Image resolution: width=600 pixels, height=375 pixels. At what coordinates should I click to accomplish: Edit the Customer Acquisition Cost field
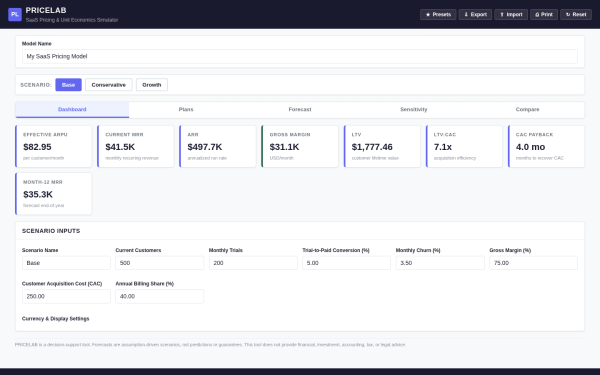pos(66,296)
